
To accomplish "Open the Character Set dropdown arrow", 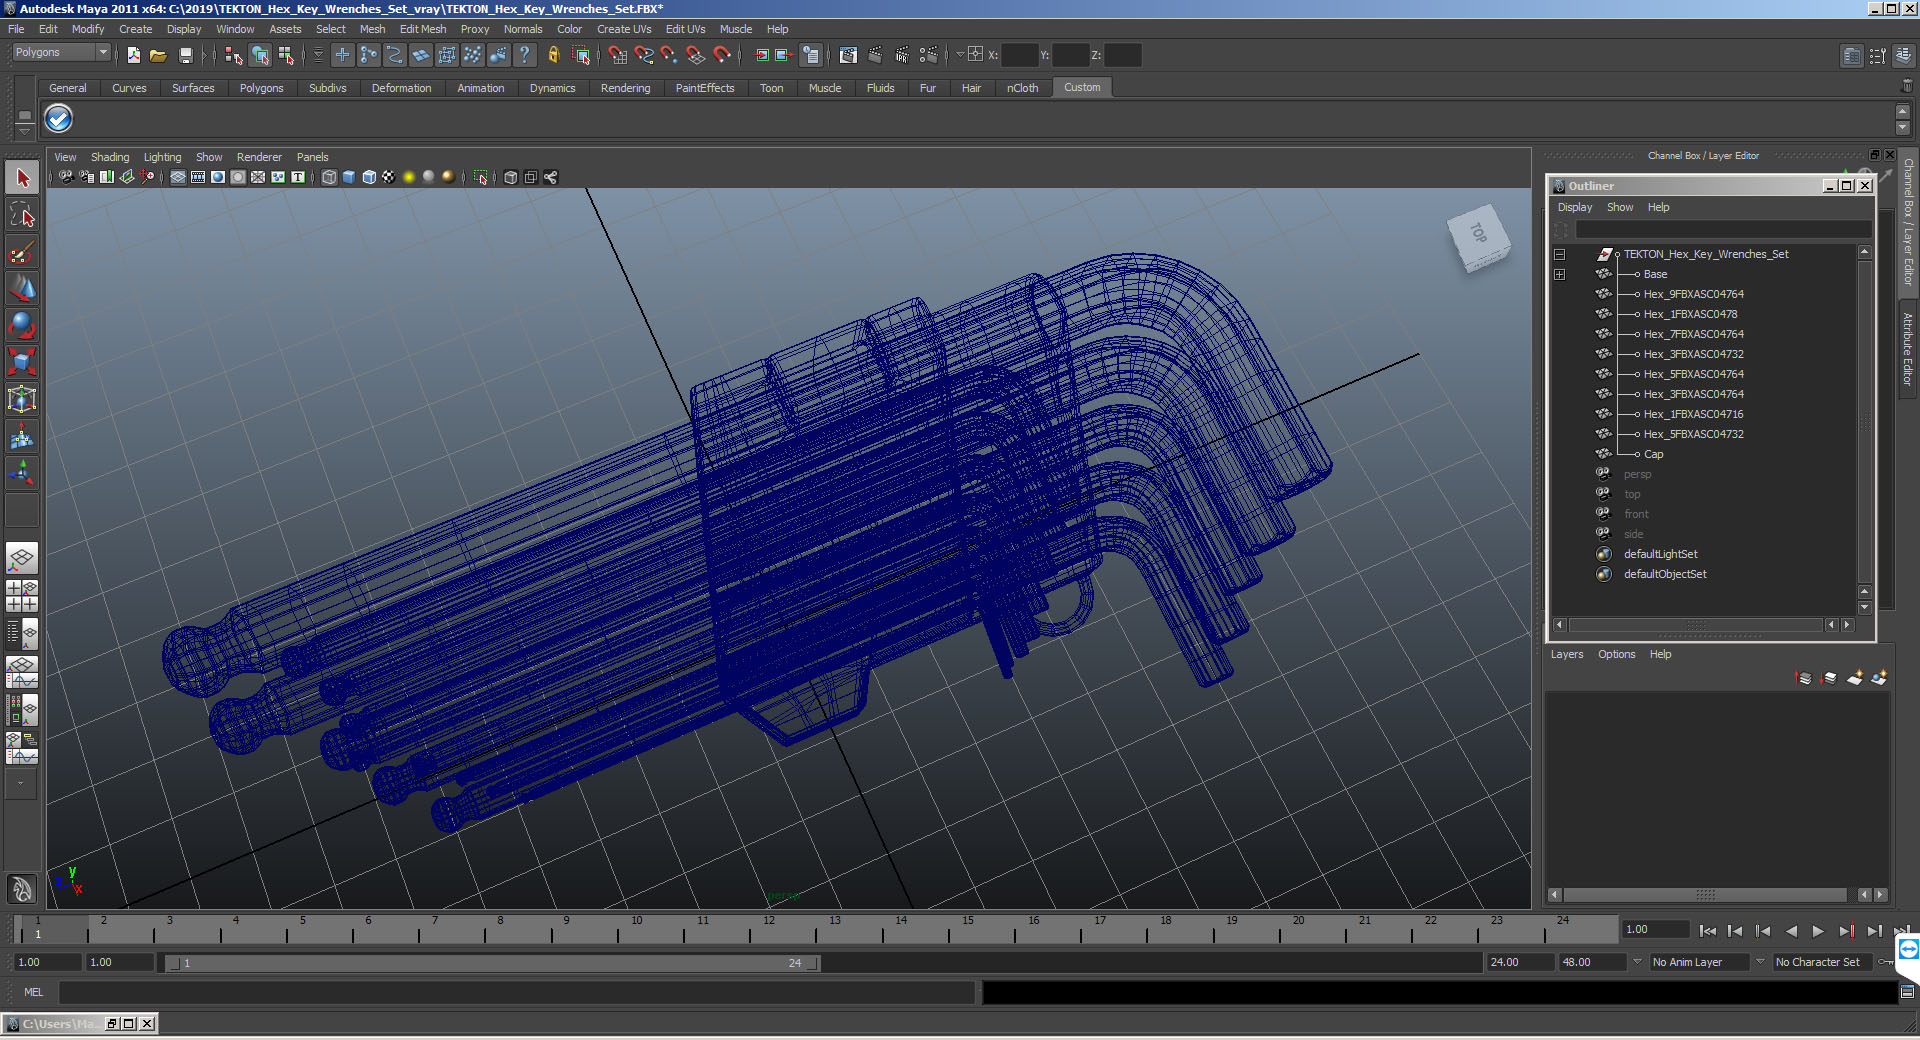I will coord(1761,962).
